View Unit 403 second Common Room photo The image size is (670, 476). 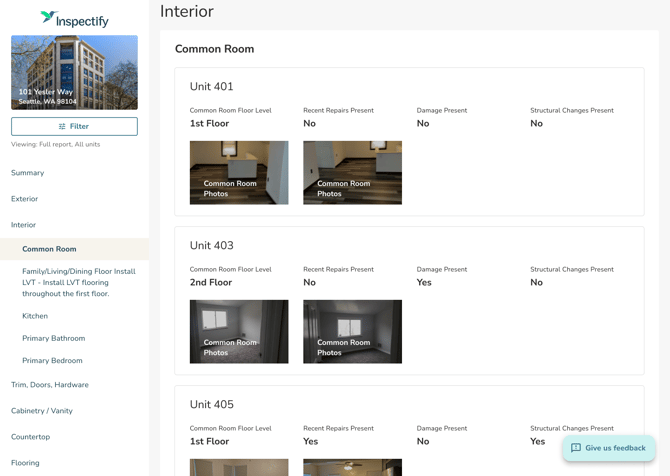352,331
